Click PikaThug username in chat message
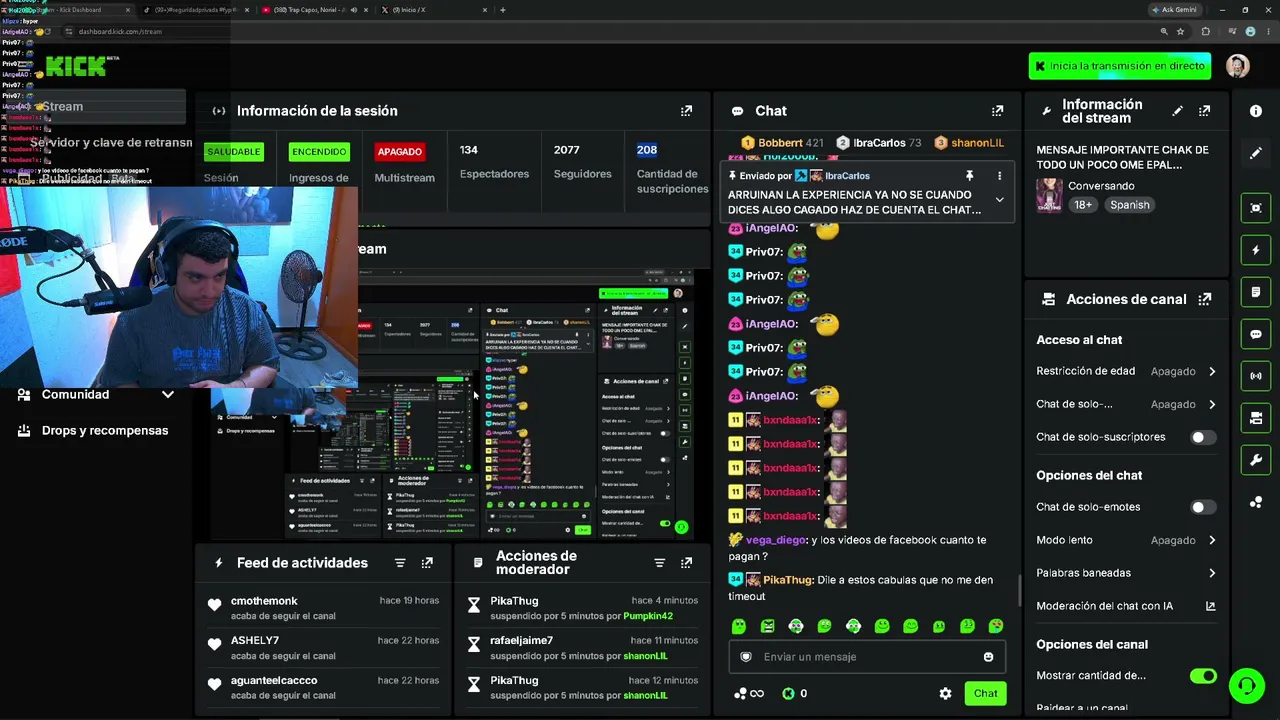The height and width of the screenshot is (720, 1280). [x=788, y=580]
